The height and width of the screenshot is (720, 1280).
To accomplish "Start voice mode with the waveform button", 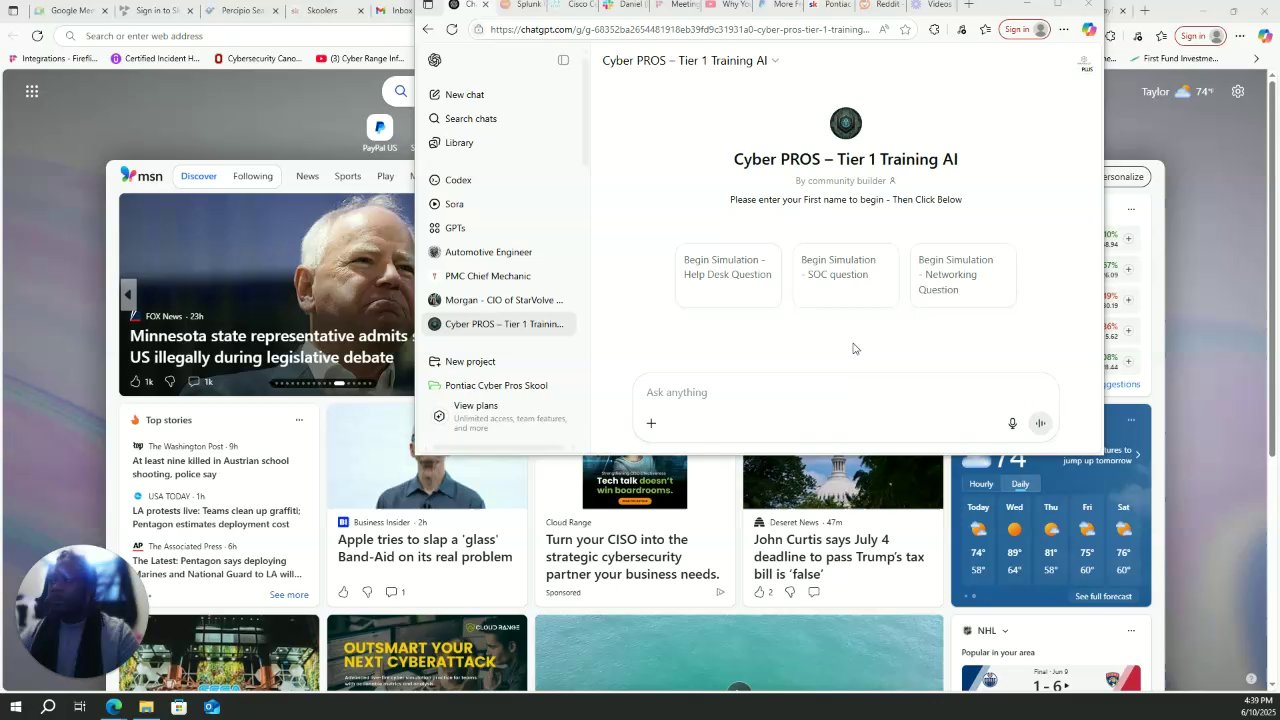I will [1040, 423].
